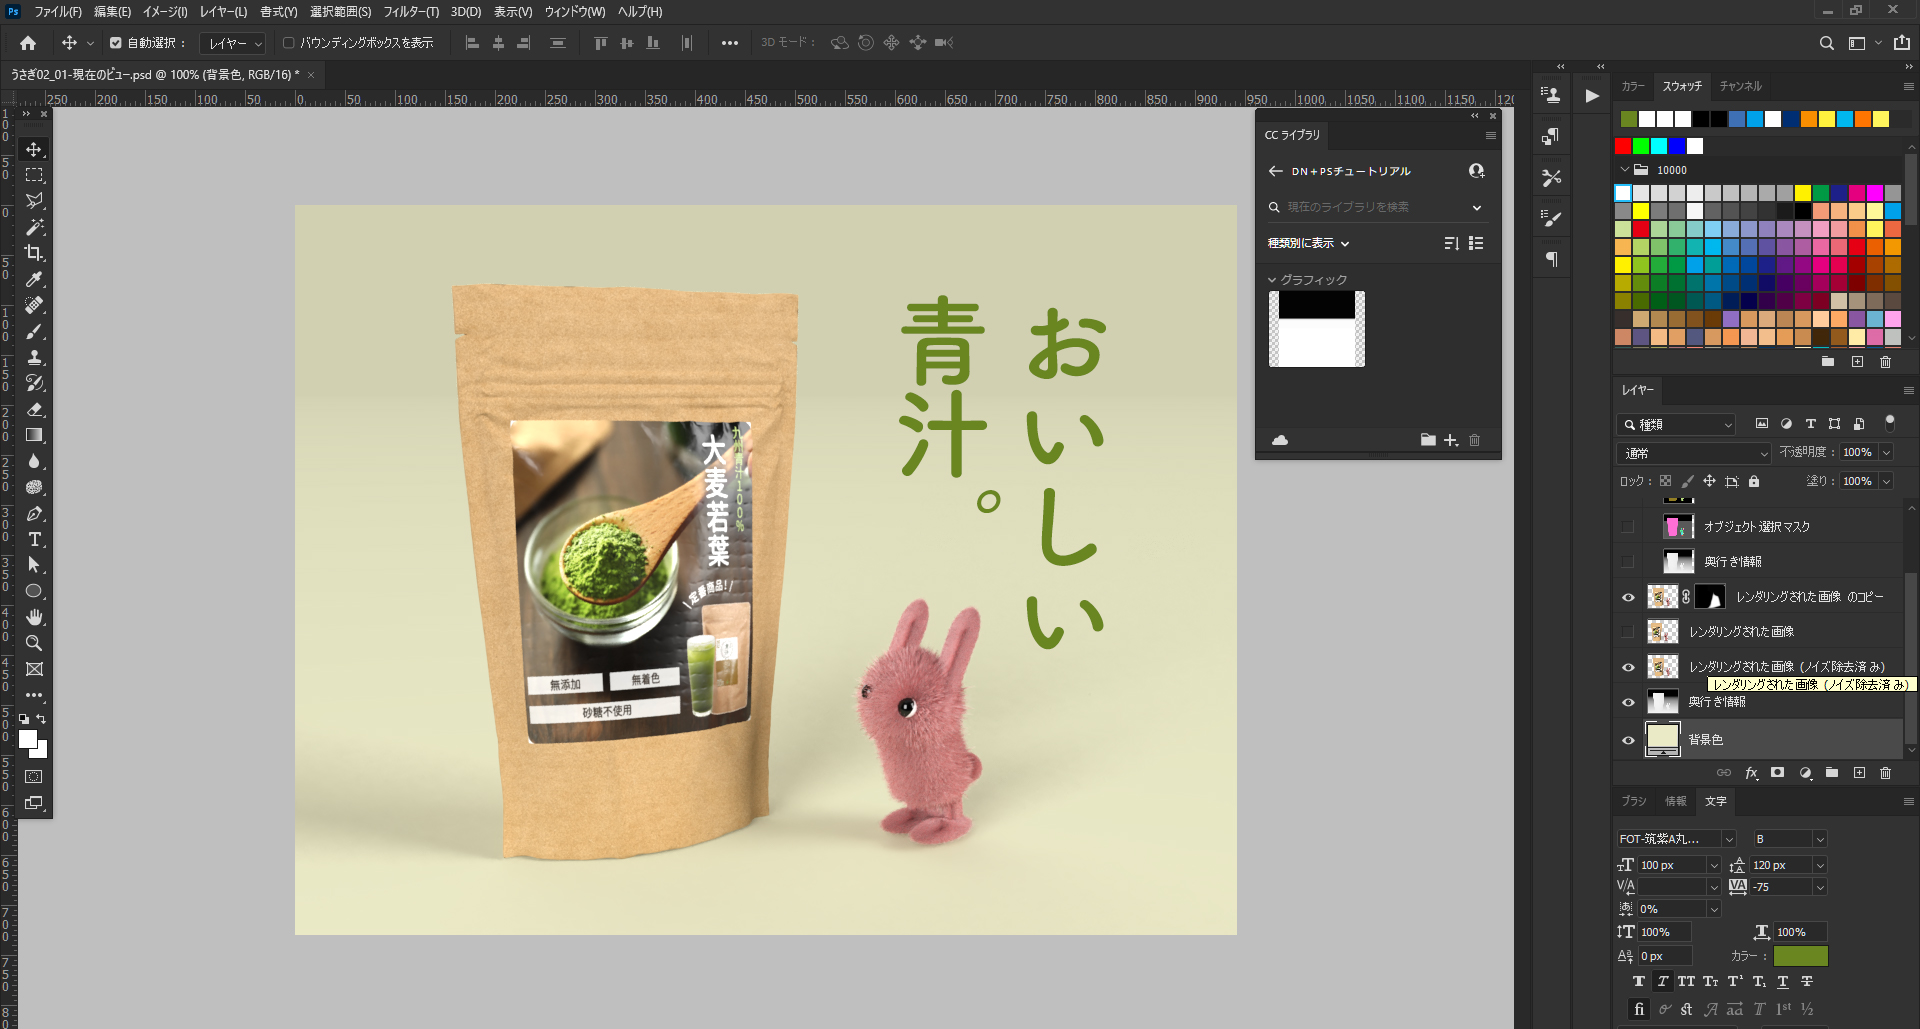1920x1029 pixels.
Task: Select the Zoom tool
Action: point(34,643)
